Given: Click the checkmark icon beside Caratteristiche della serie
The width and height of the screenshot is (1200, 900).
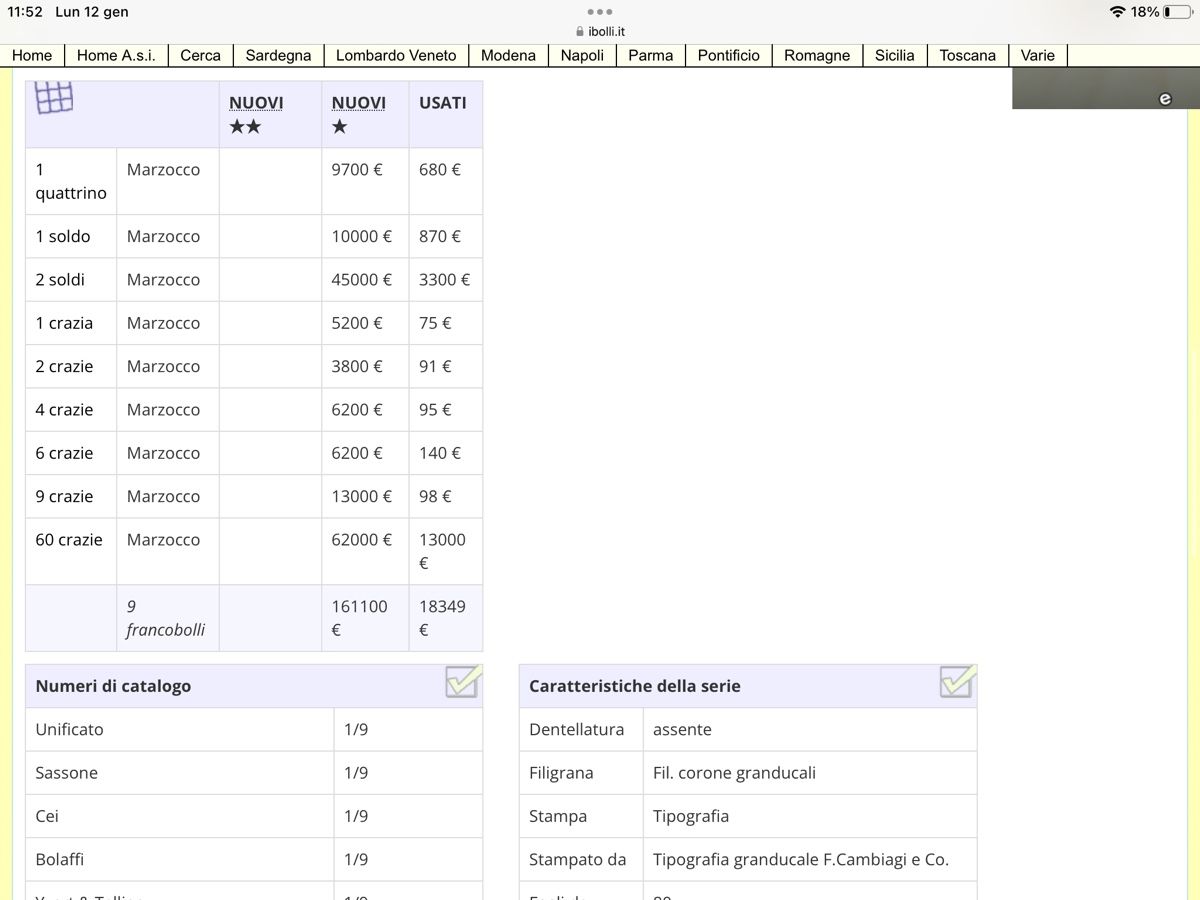Looking at the screenshot, I should (957, 682).
